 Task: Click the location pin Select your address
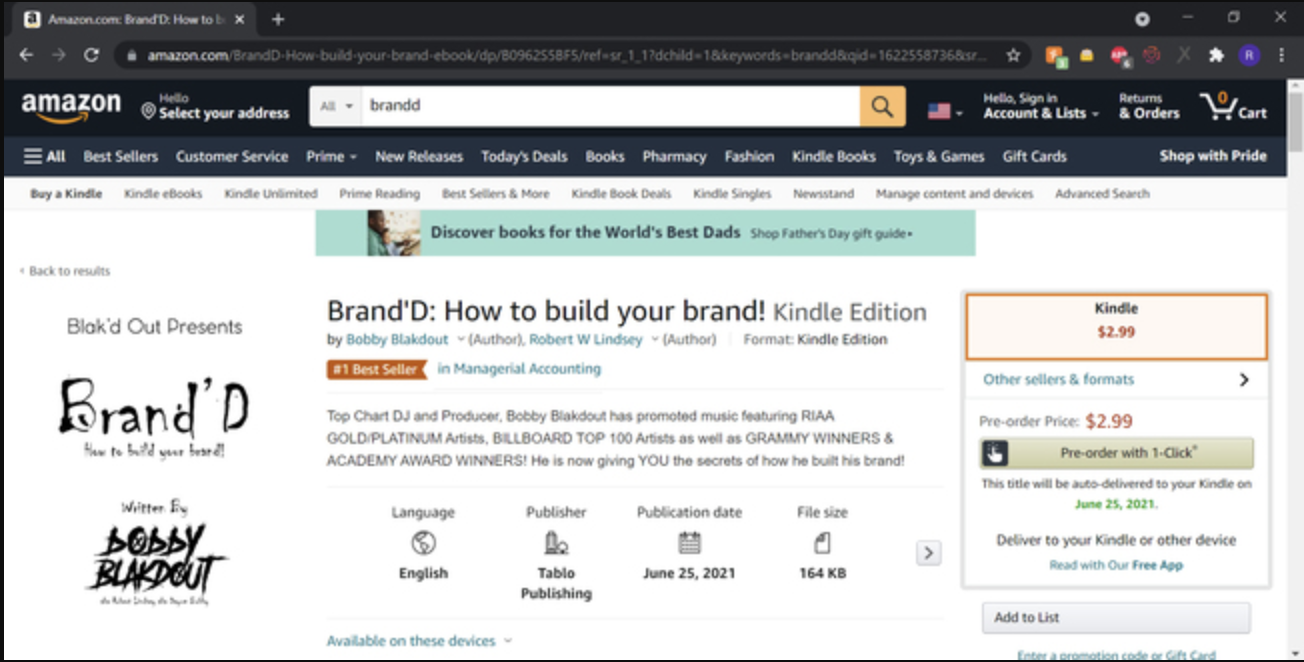point(216,107)
